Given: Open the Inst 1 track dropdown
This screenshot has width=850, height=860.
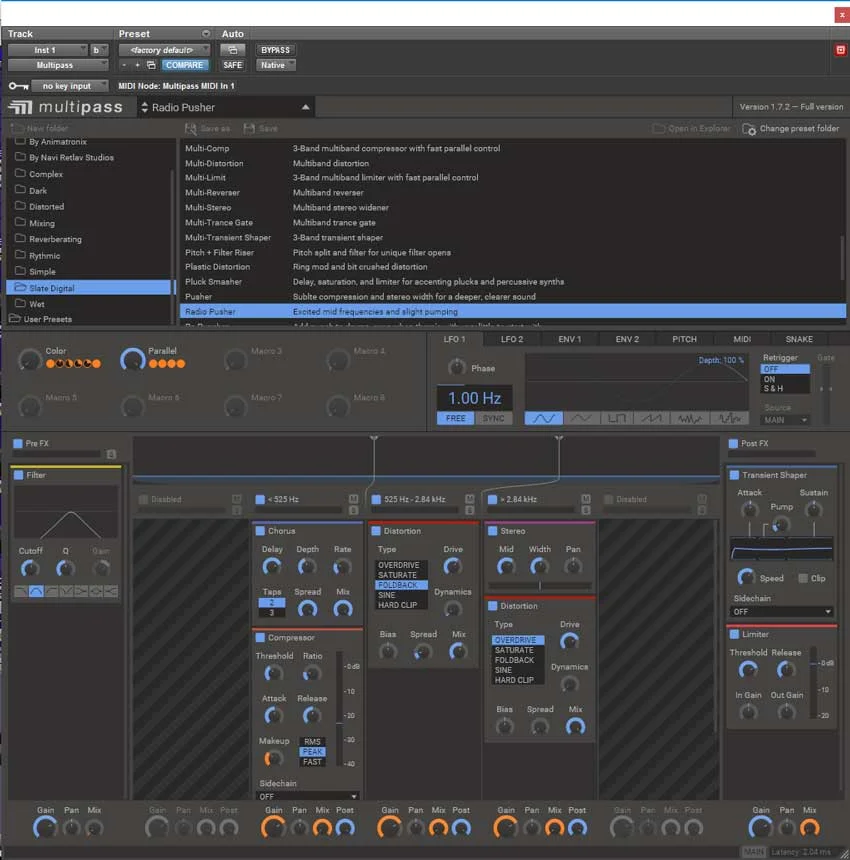Looking at the screenshot, I should coord(48,50).
